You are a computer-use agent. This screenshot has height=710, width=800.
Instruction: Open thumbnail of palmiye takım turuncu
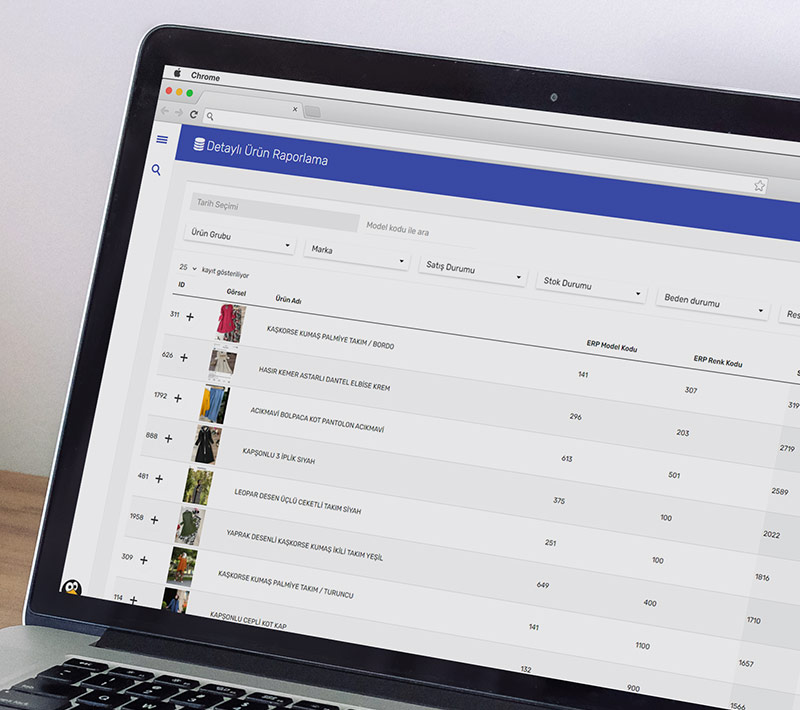coord(182,567)
